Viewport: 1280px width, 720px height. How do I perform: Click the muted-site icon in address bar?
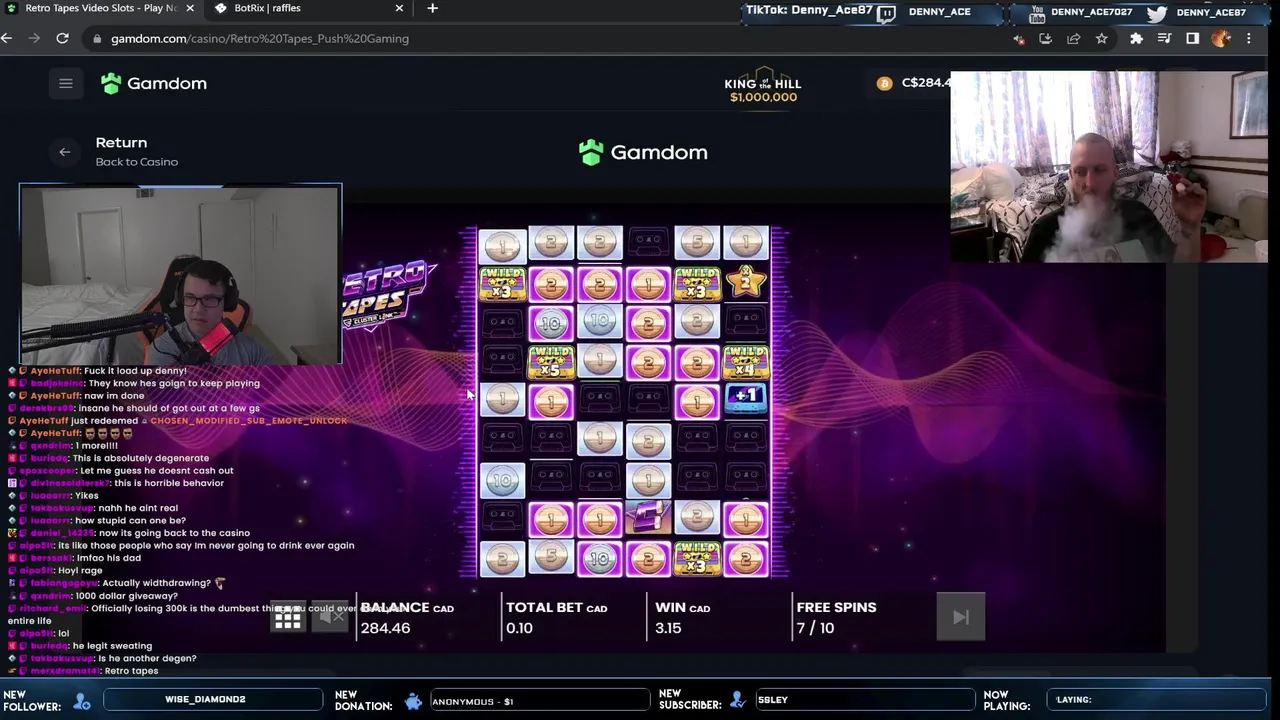(x=1018, y=38)
